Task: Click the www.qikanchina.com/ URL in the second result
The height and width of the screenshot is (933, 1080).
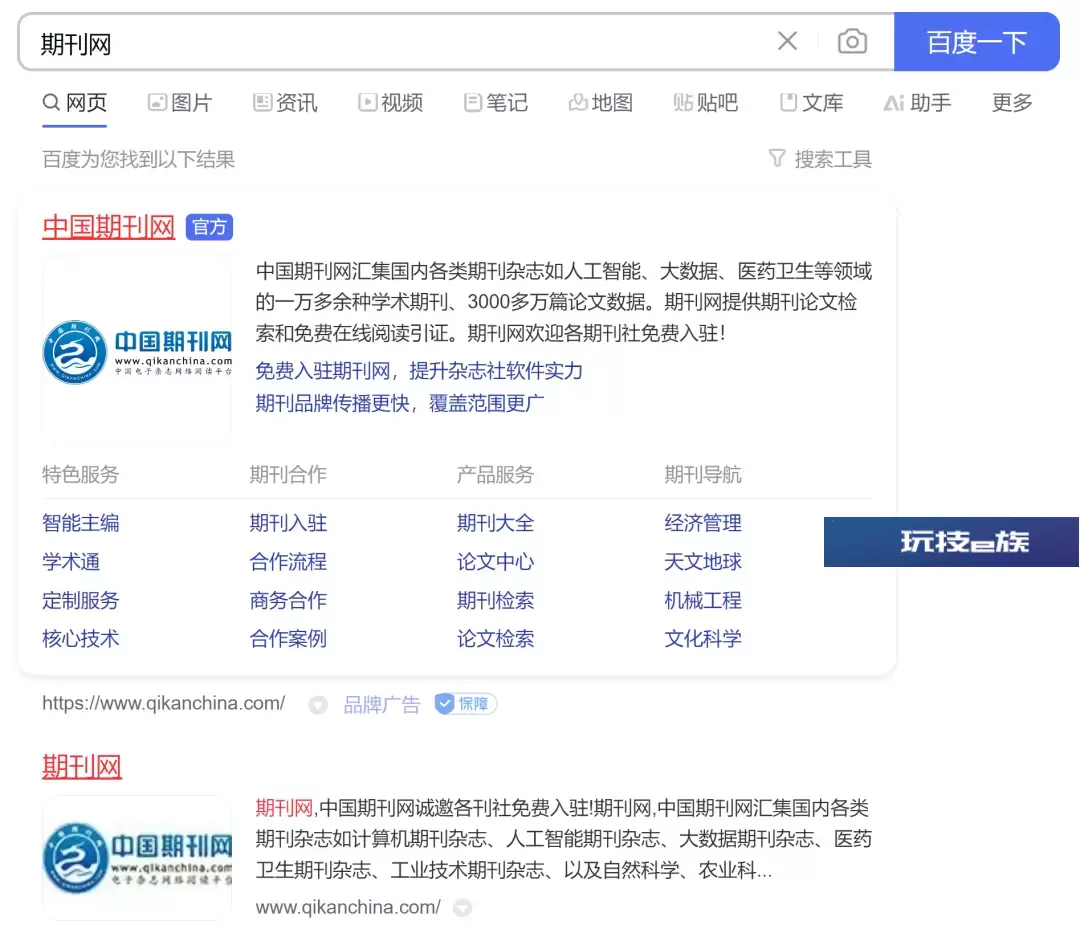Action: pos(348,908)
